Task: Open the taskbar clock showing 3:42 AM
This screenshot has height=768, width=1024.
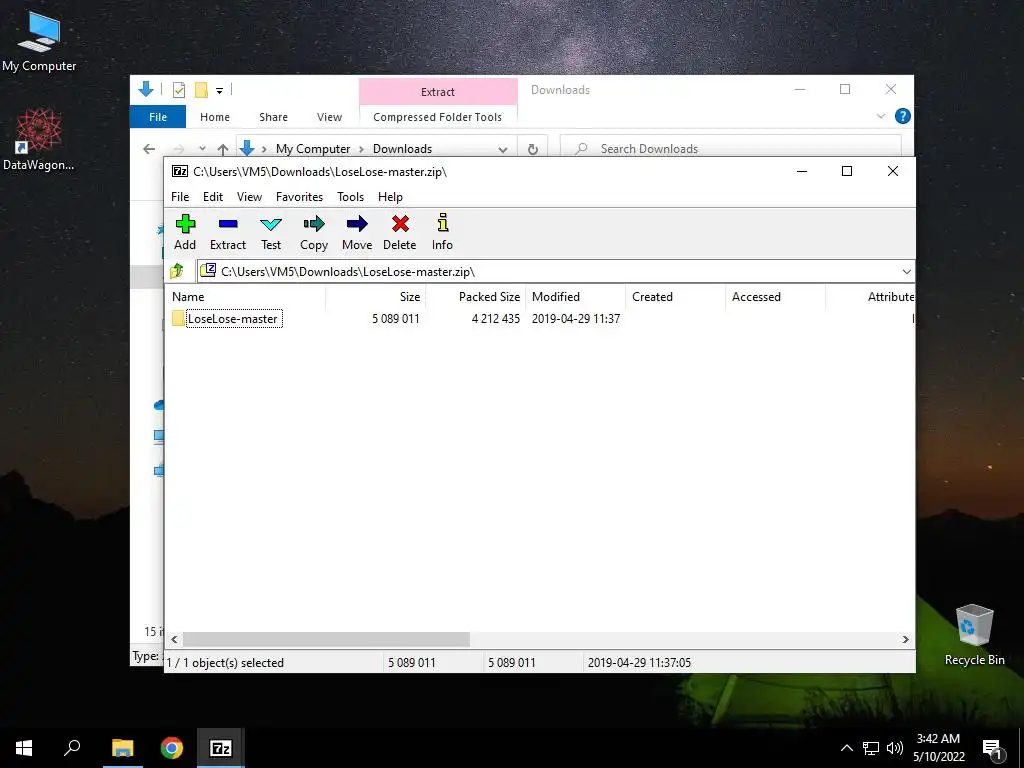Action: pos(938,748)
